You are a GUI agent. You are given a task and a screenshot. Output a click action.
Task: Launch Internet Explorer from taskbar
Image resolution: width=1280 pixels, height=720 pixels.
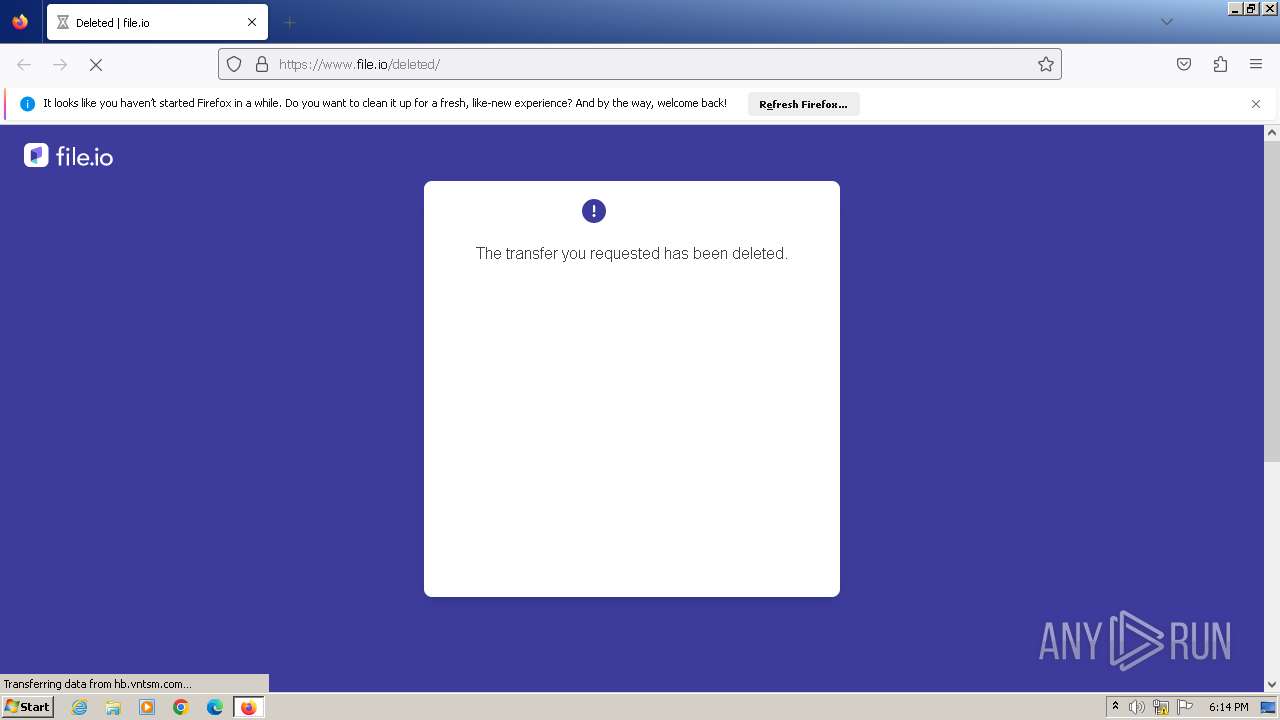(80, 707)
